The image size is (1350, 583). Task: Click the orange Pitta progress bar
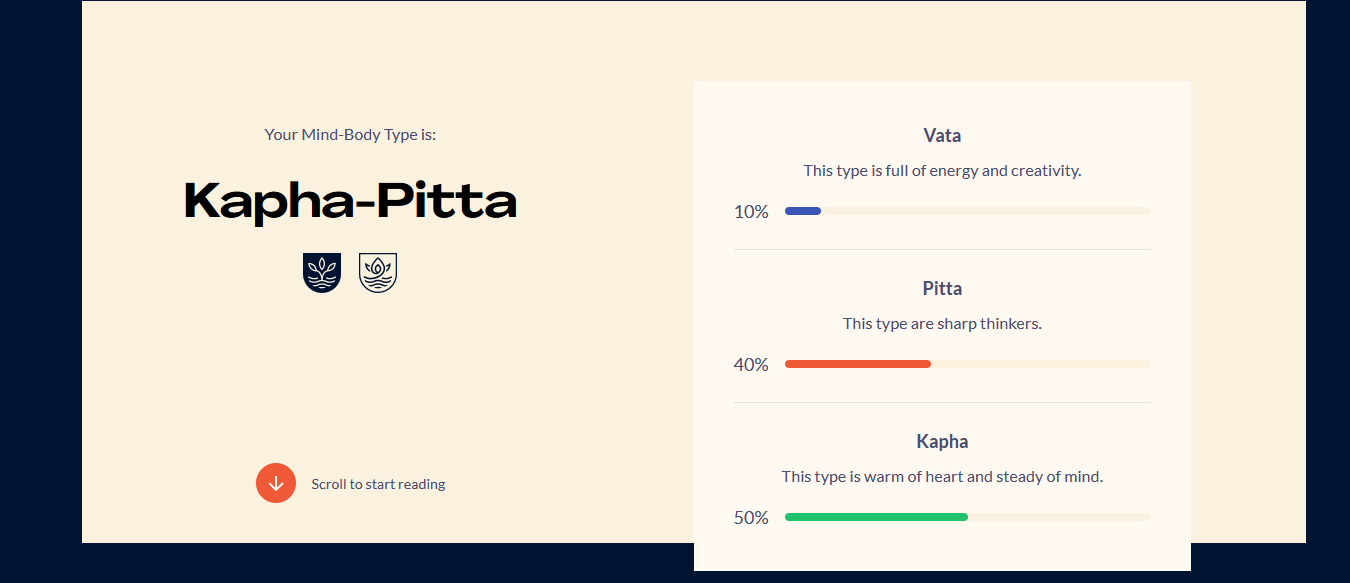tap(858, 364)
